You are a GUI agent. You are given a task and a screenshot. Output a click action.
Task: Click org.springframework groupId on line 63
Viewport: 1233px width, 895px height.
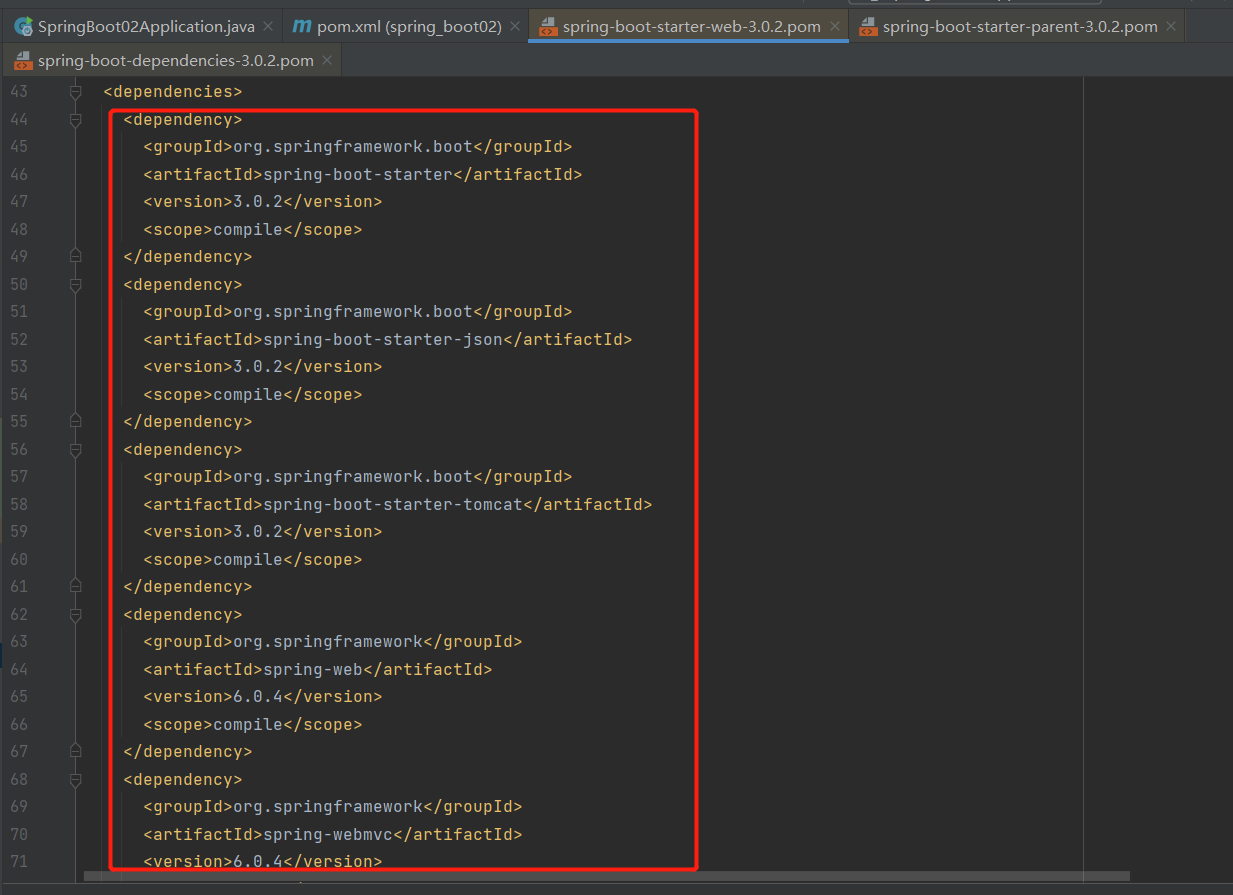click(x=327, y=642)
